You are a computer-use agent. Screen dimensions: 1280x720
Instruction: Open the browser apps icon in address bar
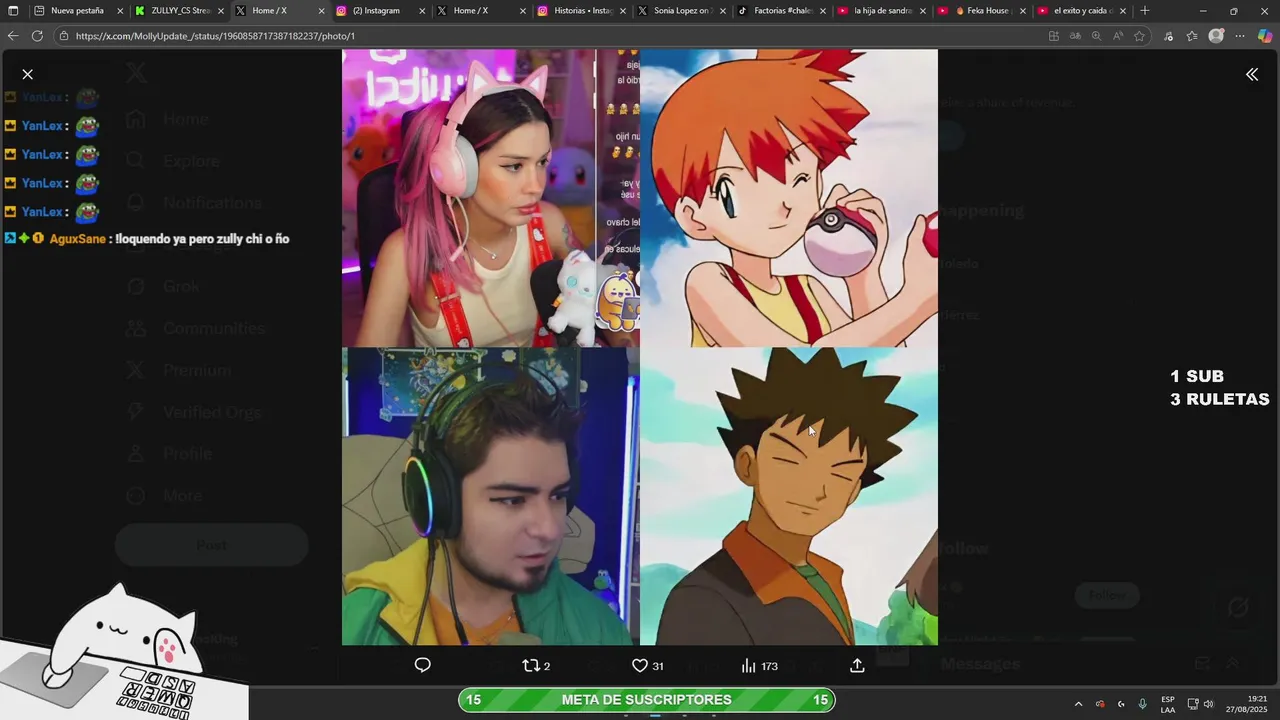pos(1054,36)
